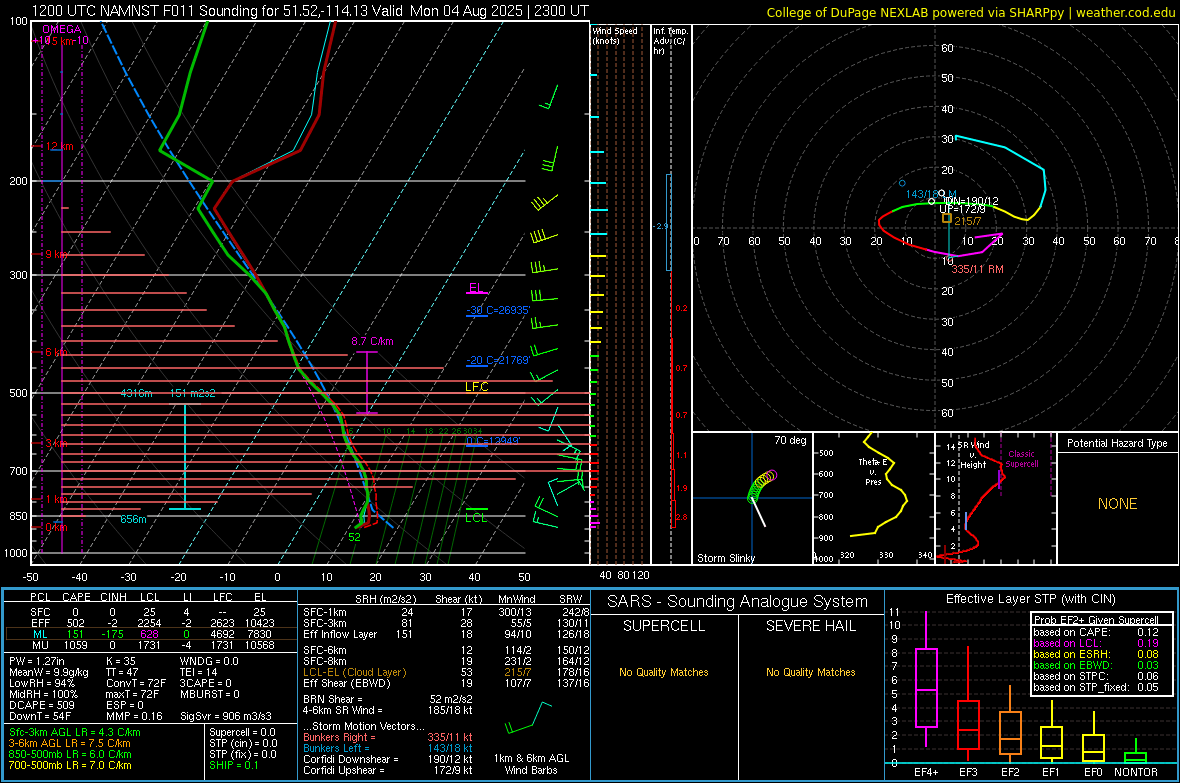Click the 'DN=190/12' Corfidi label on hodograph
The width and height of the screenshot is (1180, 783).
coord(971,201)
